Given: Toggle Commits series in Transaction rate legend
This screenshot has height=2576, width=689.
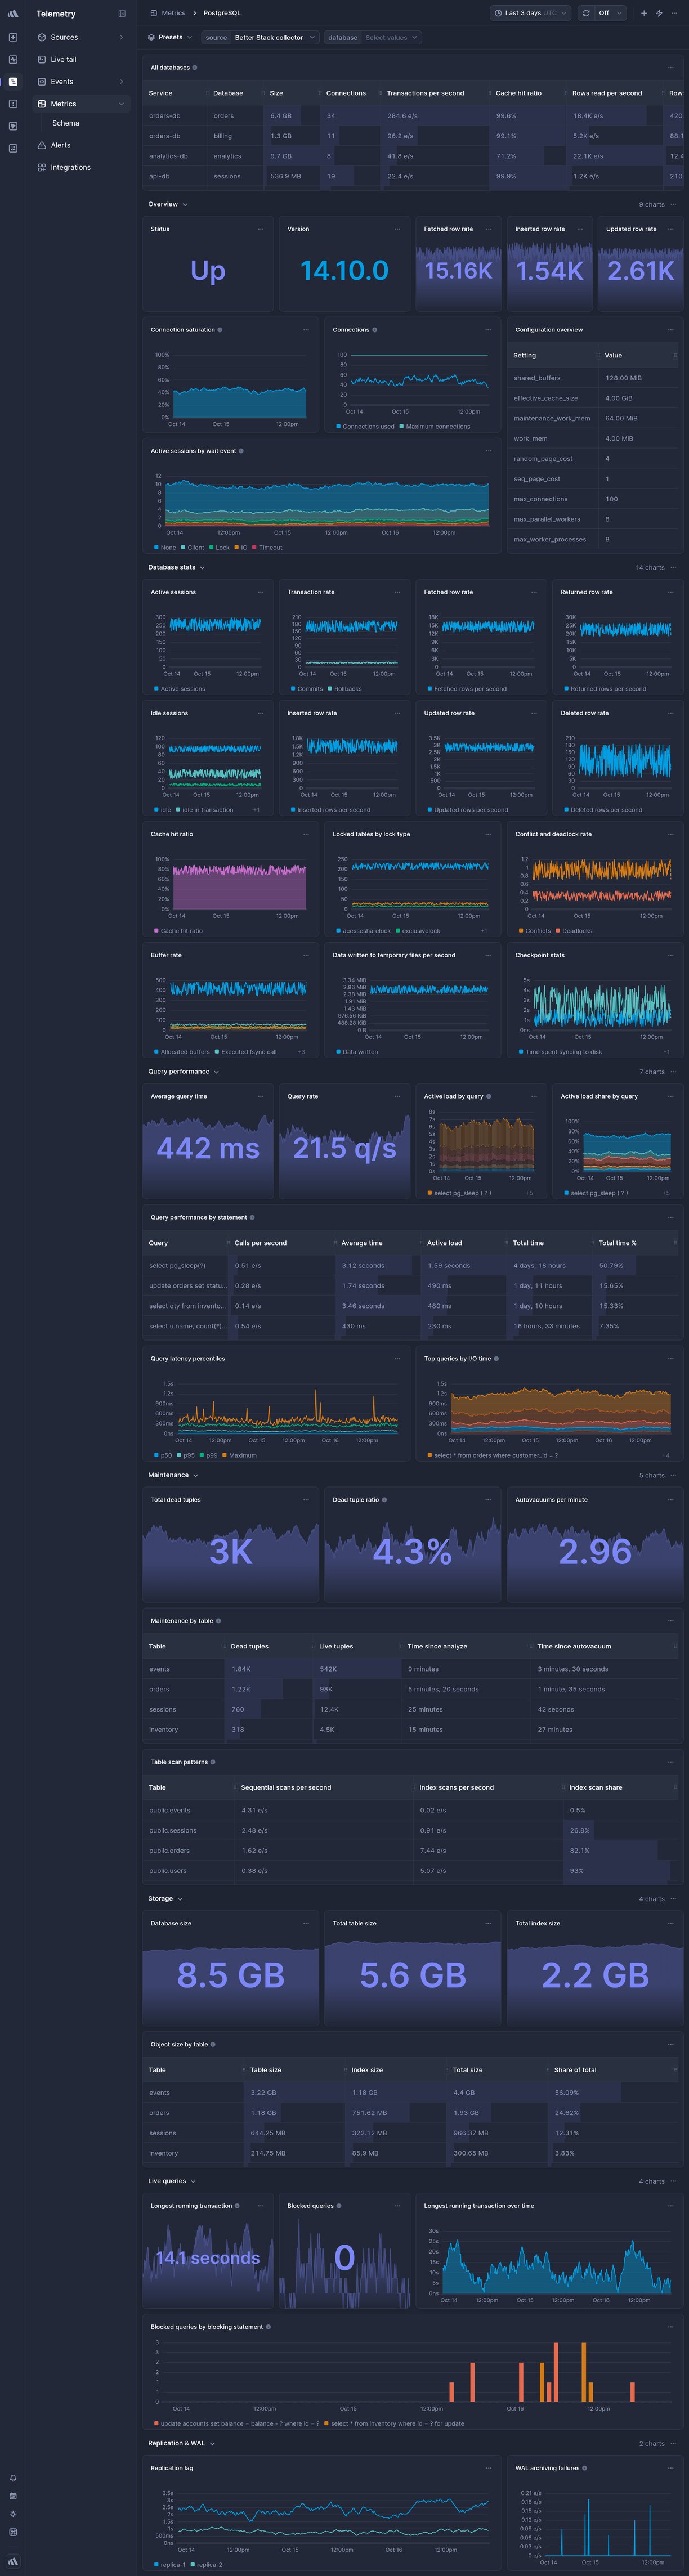Looking at the screenshot, I should (306, 689).
